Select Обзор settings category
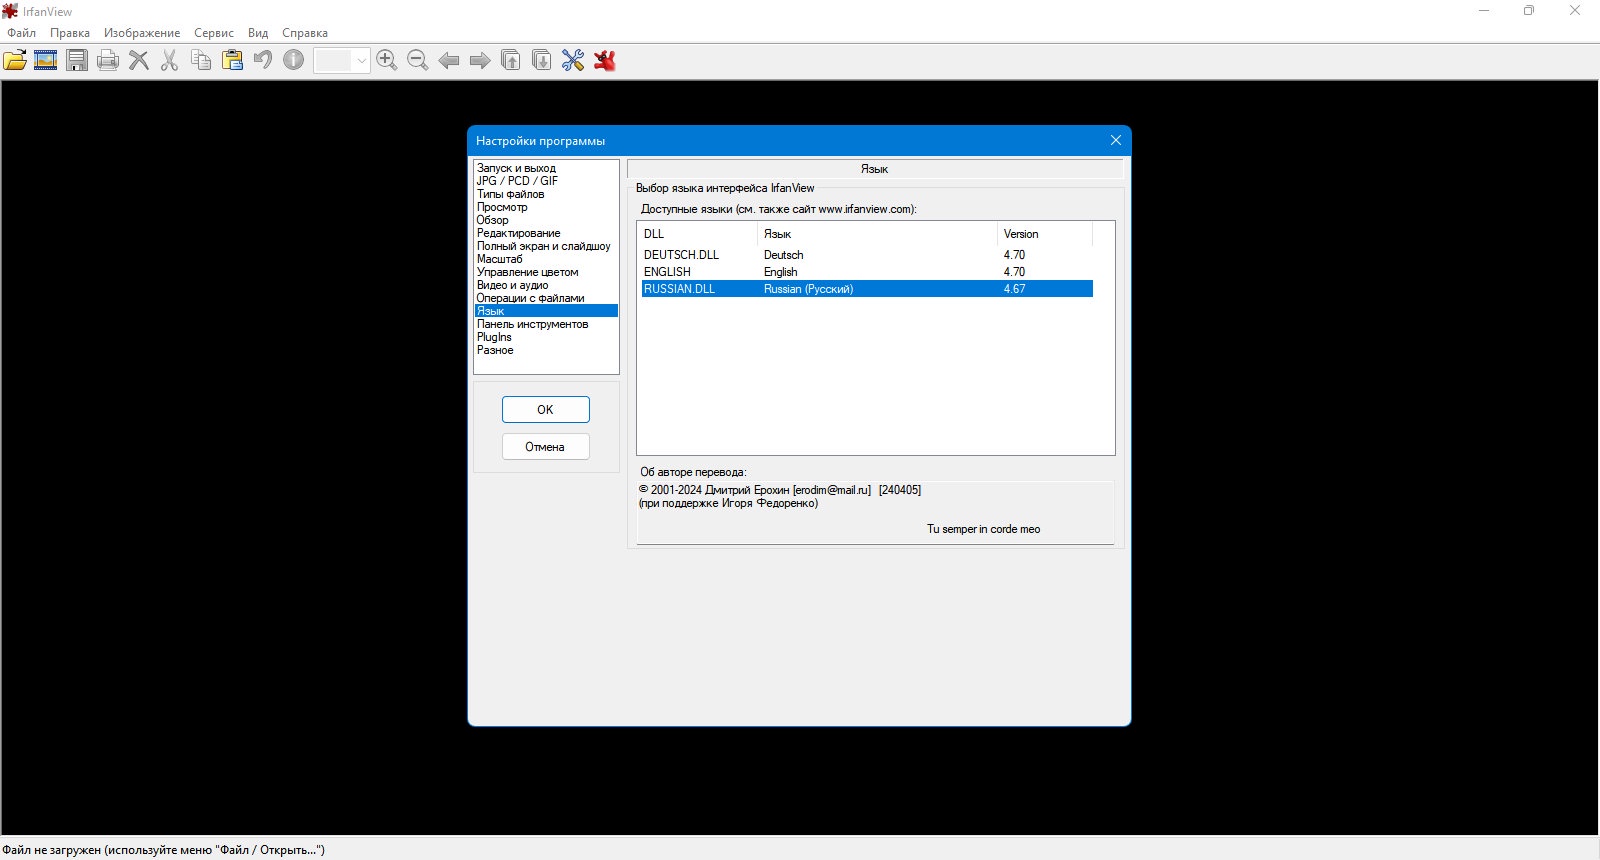The image size is (1600, 860). [546, 220]
